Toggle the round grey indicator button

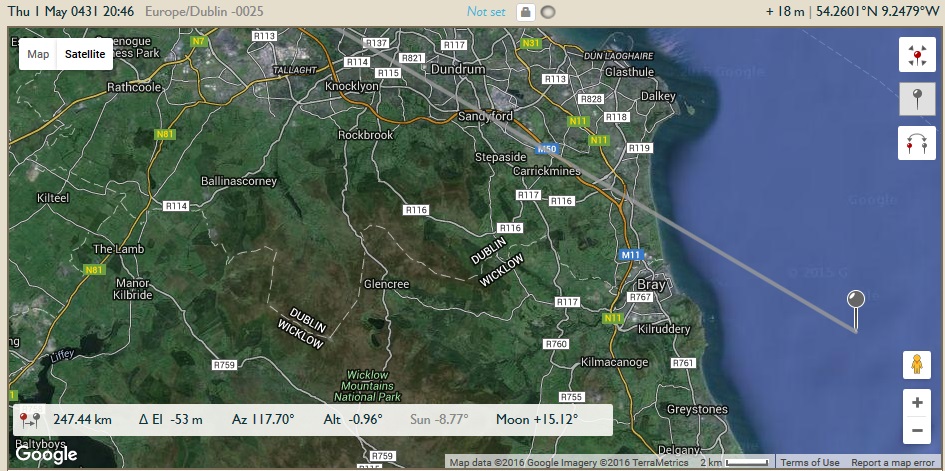click(x=547, y=12)
